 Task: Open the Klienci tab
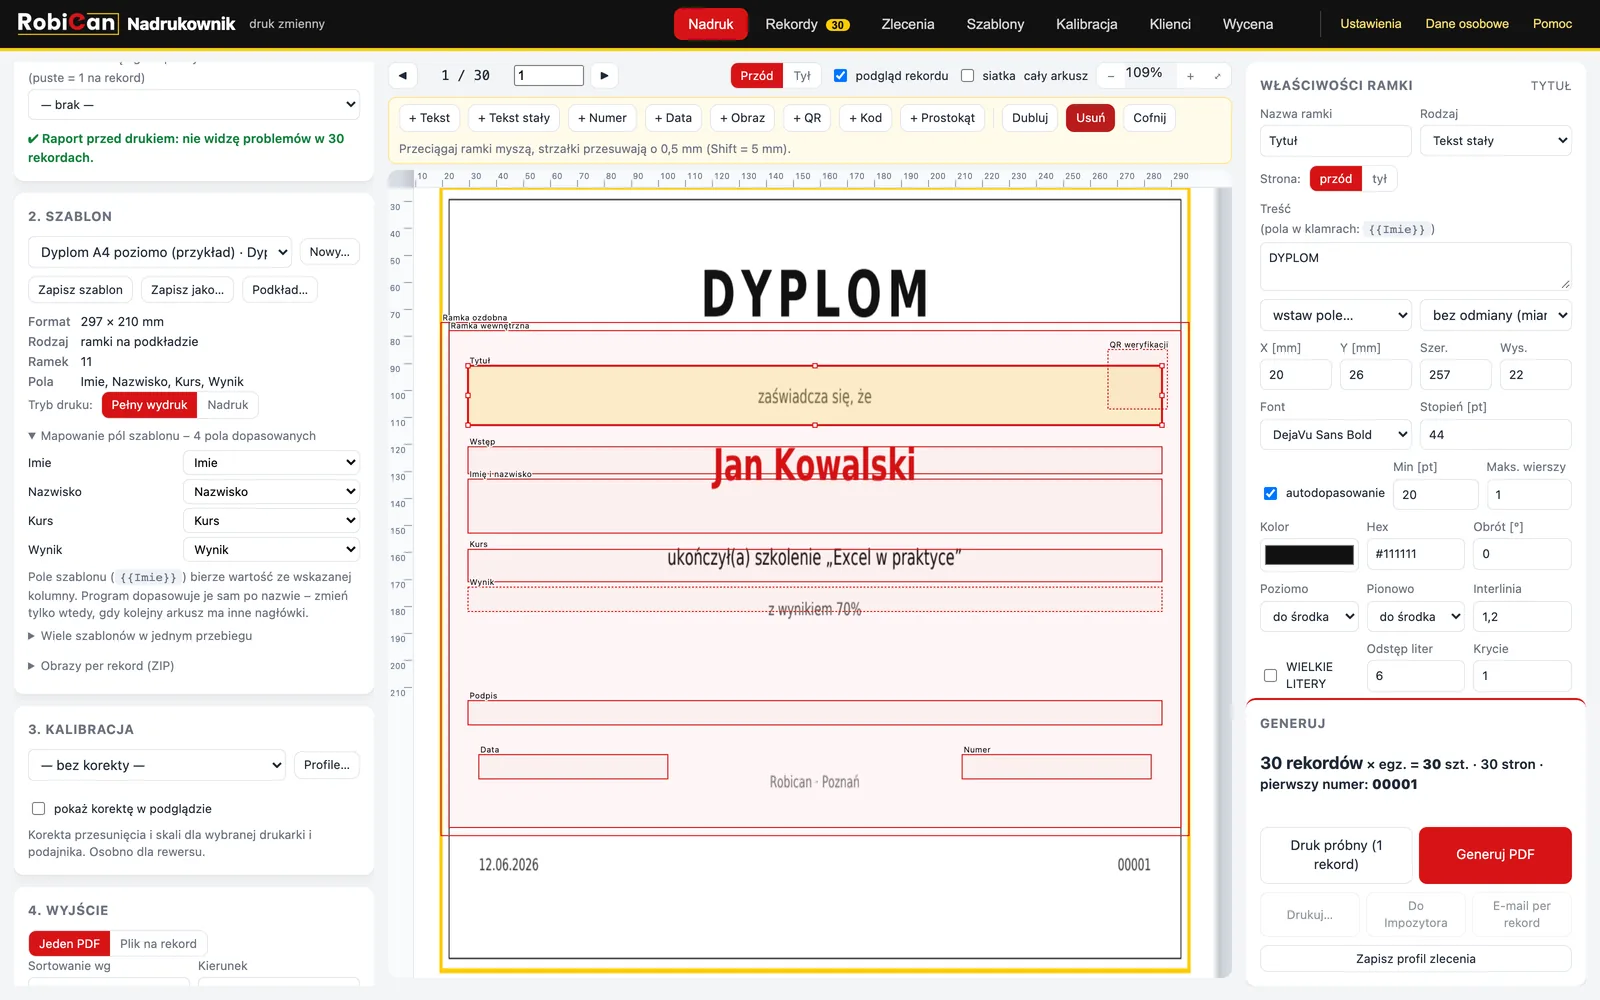[1170, 24]
